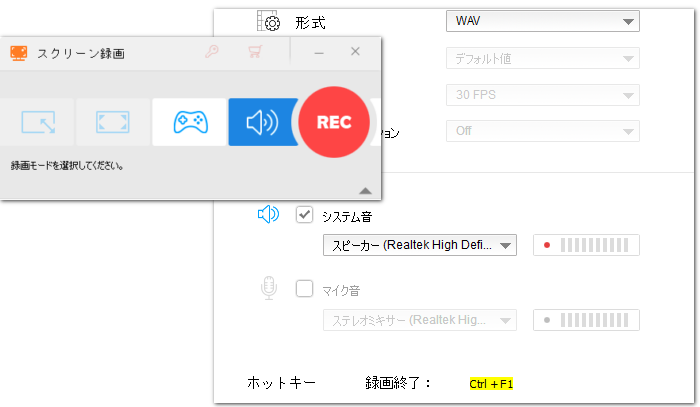
Task: Select game recording mode icon
Action: click(190, 122)
